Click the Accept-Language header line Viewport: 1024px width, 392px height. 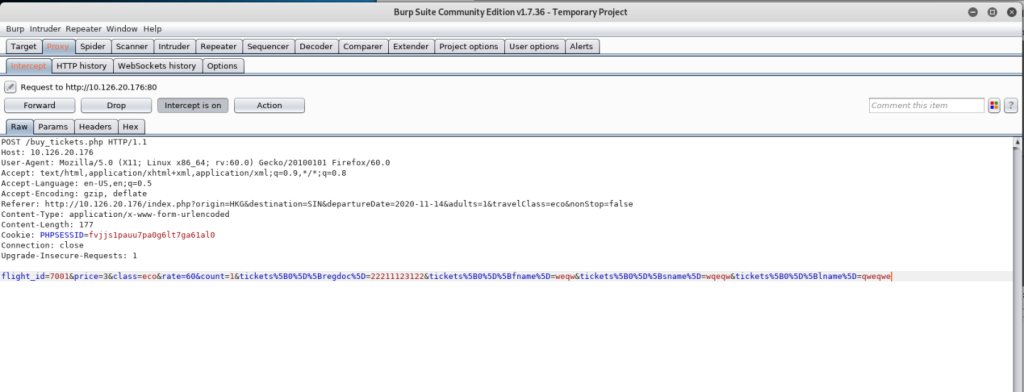point(75,183)
